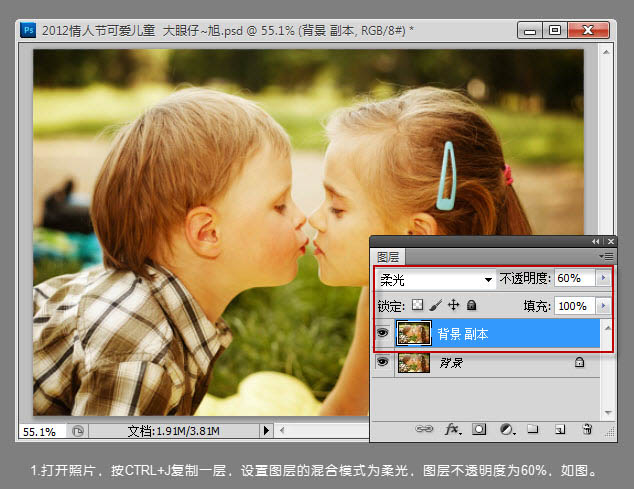Delete layer with the trash icon
This screenshot has height=489, width=634.
[587, 429]
